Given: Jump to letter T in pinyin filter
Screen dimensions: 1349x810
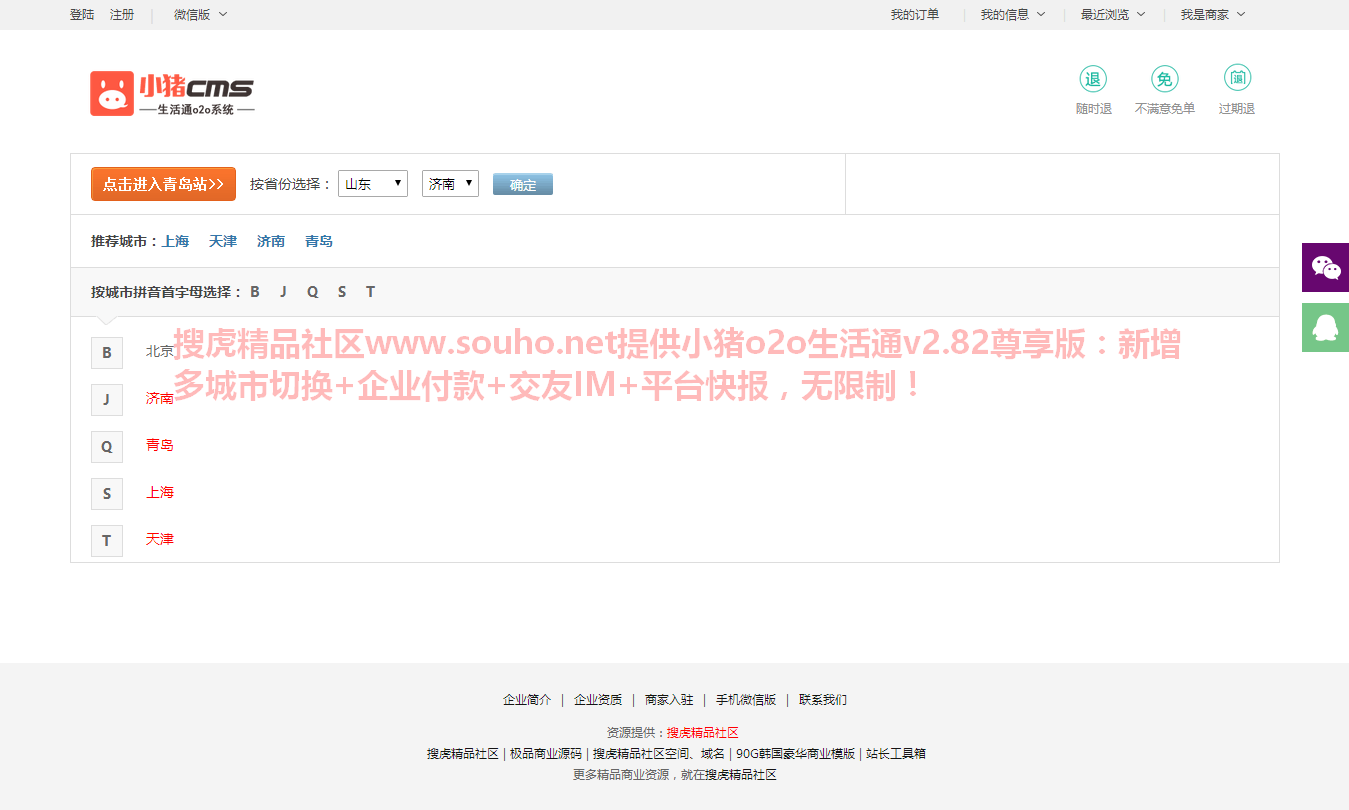Looking at the screenshot, I should click(370, 292).
